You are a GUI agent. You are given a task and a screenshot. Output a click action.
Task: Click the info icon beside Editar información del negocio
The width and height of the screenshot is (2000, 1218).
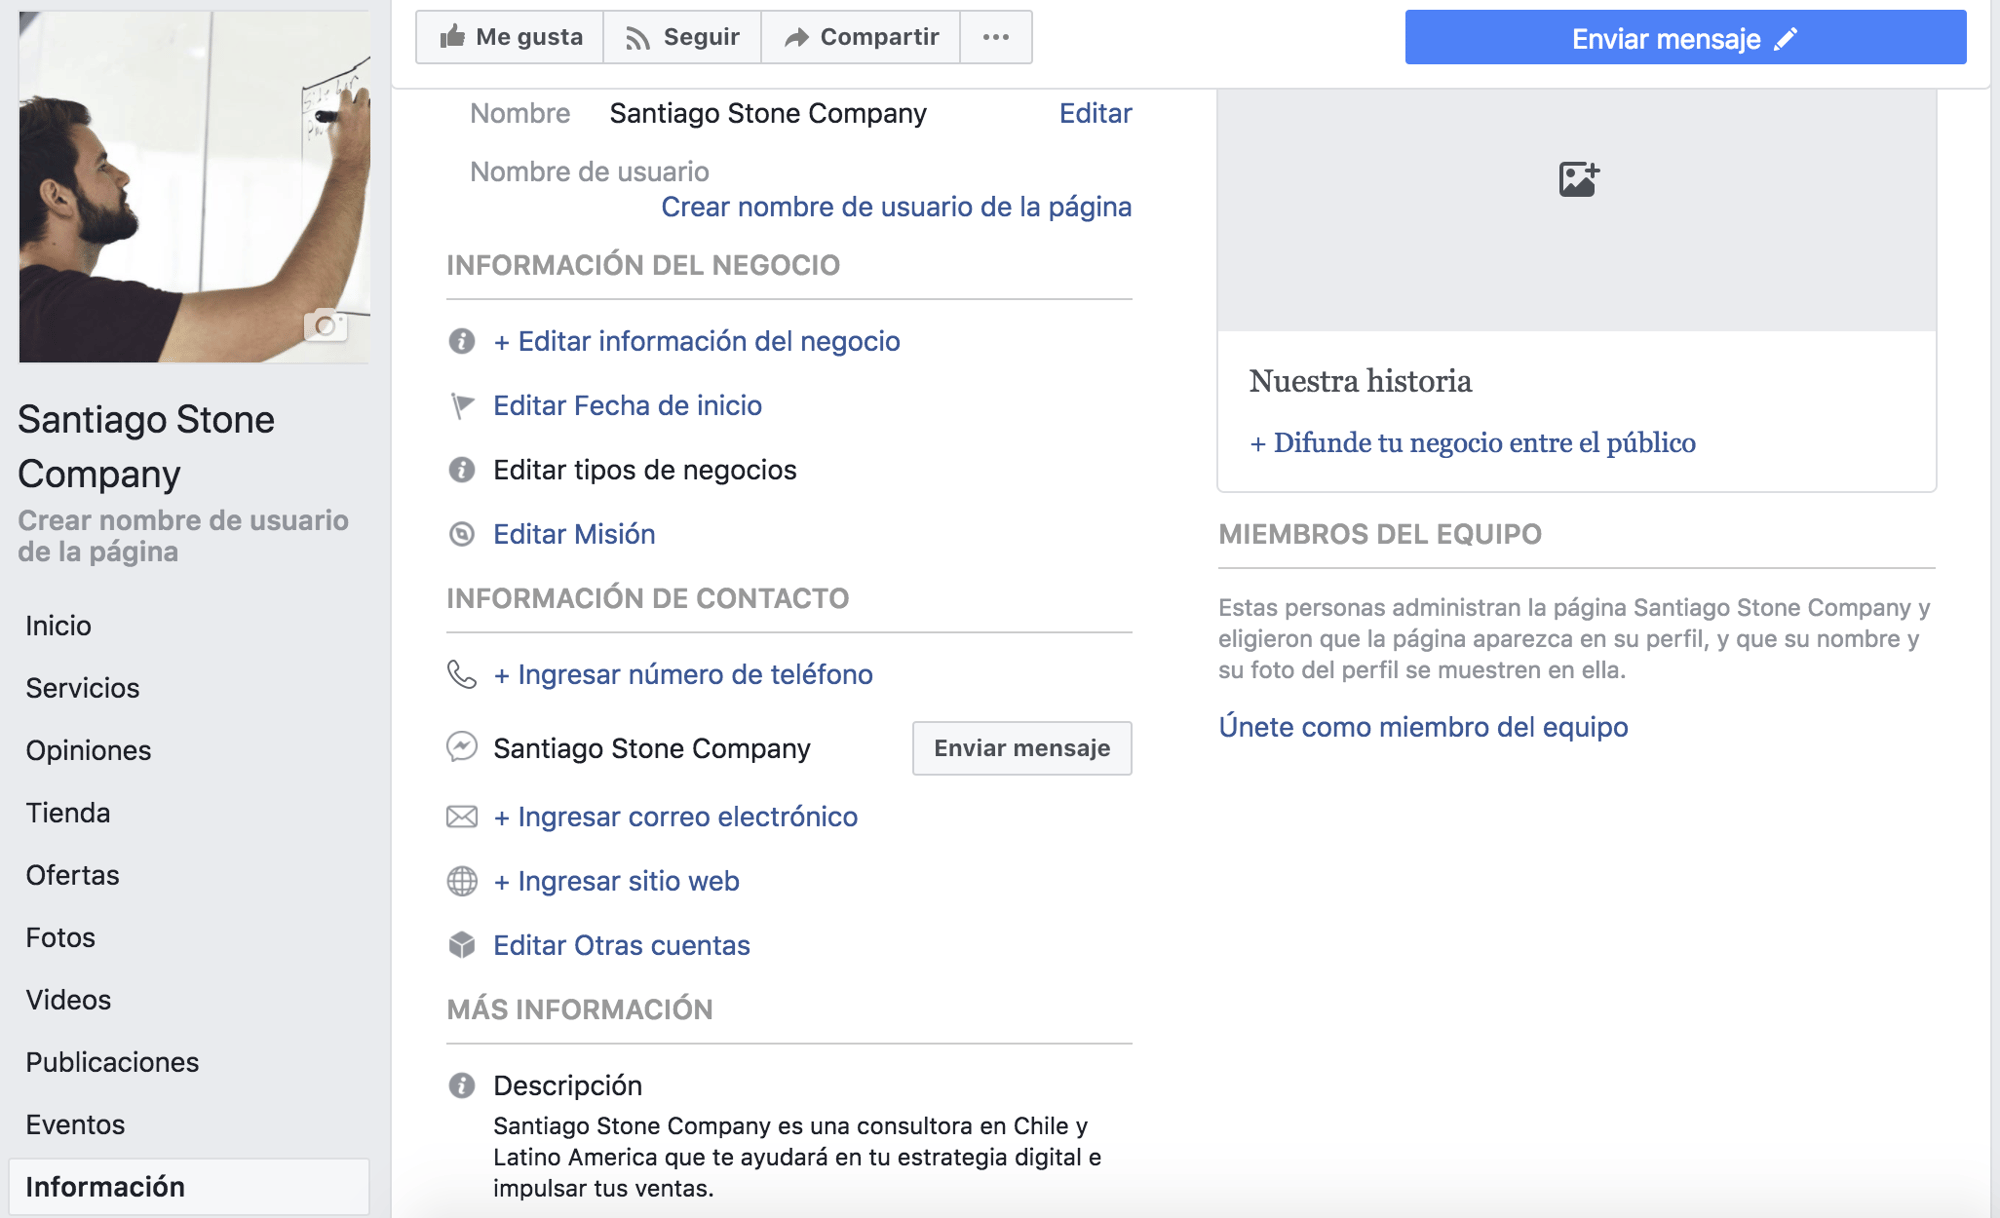pos(461,341)
